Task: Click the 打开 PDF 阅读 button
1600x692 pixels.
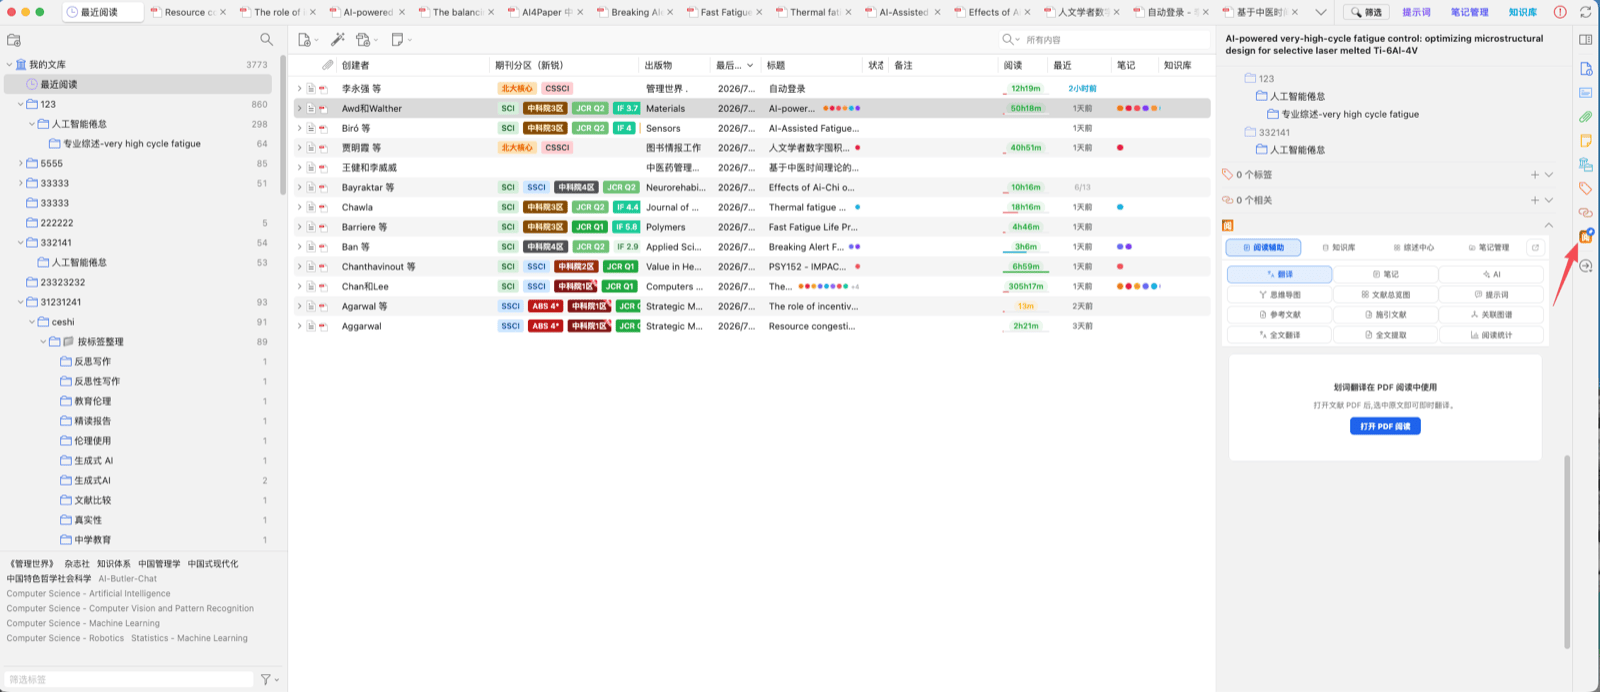Action: [x=1385, y=426]
